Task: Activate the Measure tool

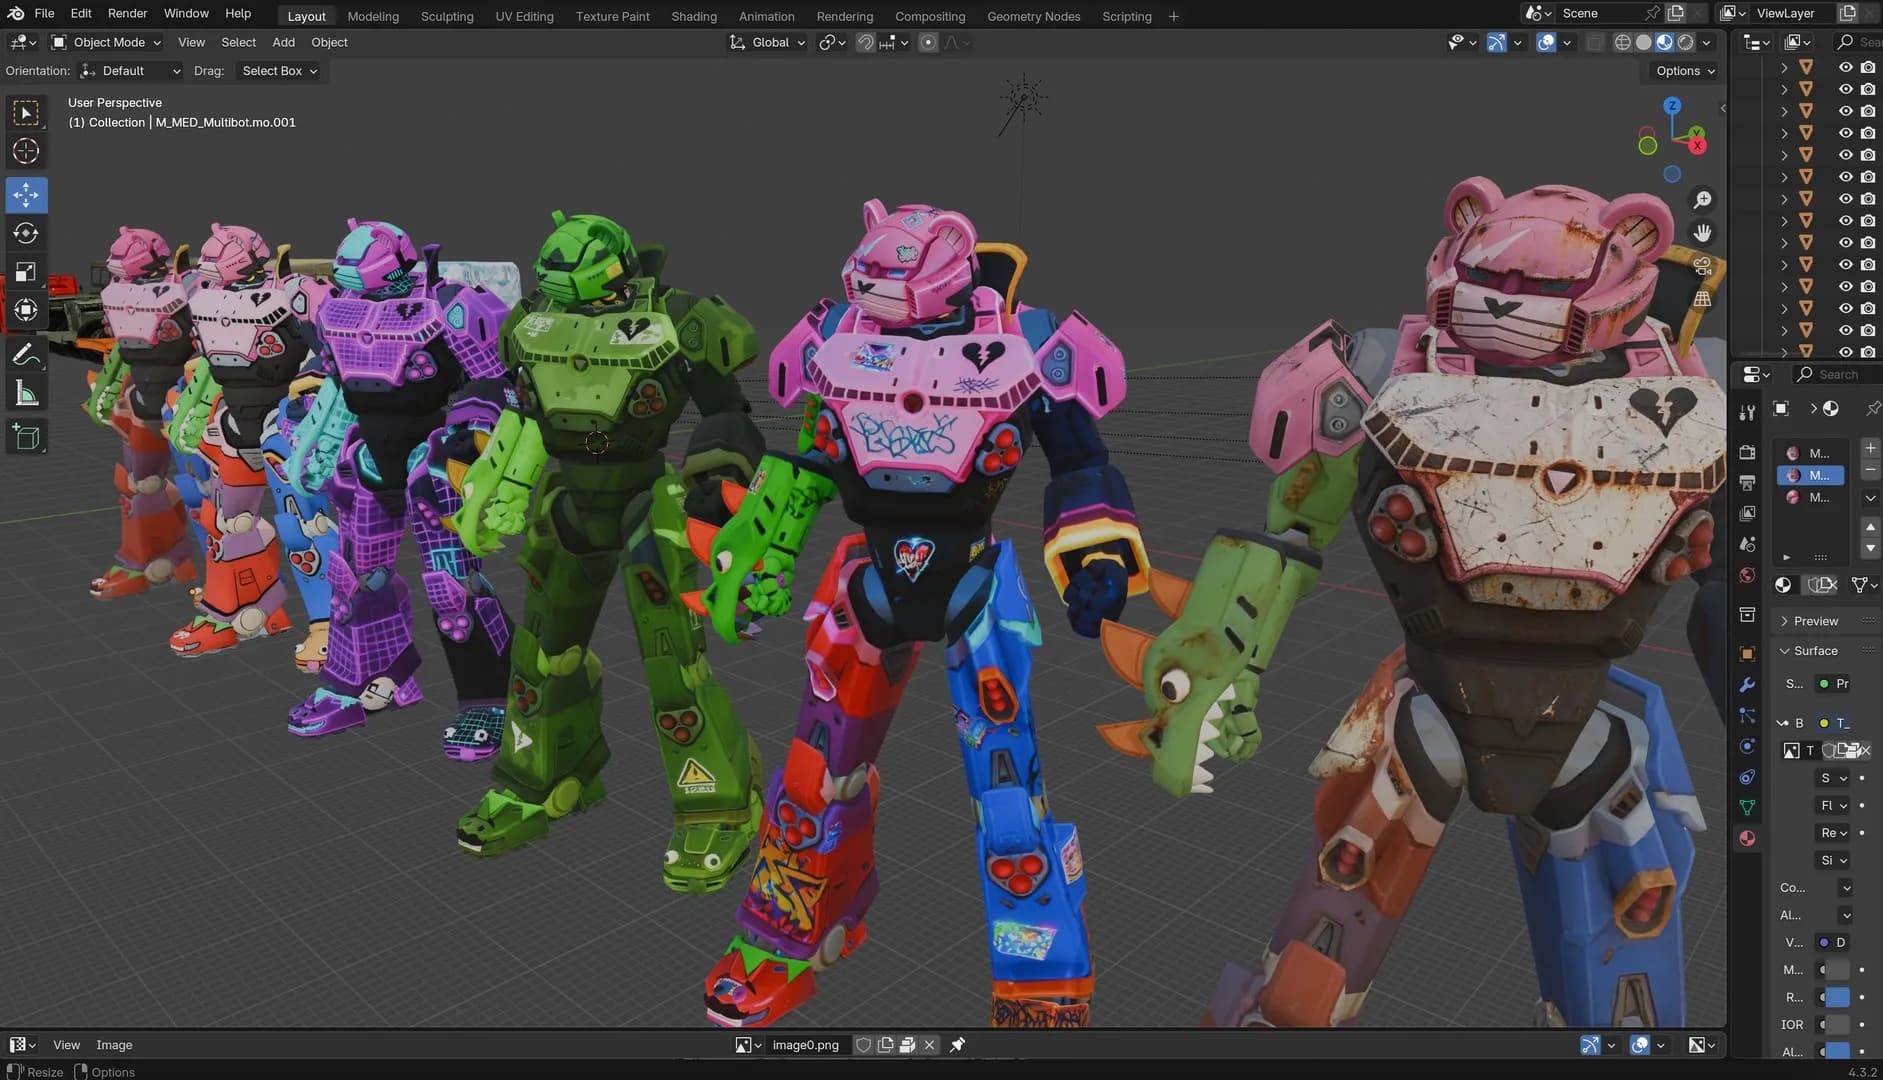Action: 26,392
